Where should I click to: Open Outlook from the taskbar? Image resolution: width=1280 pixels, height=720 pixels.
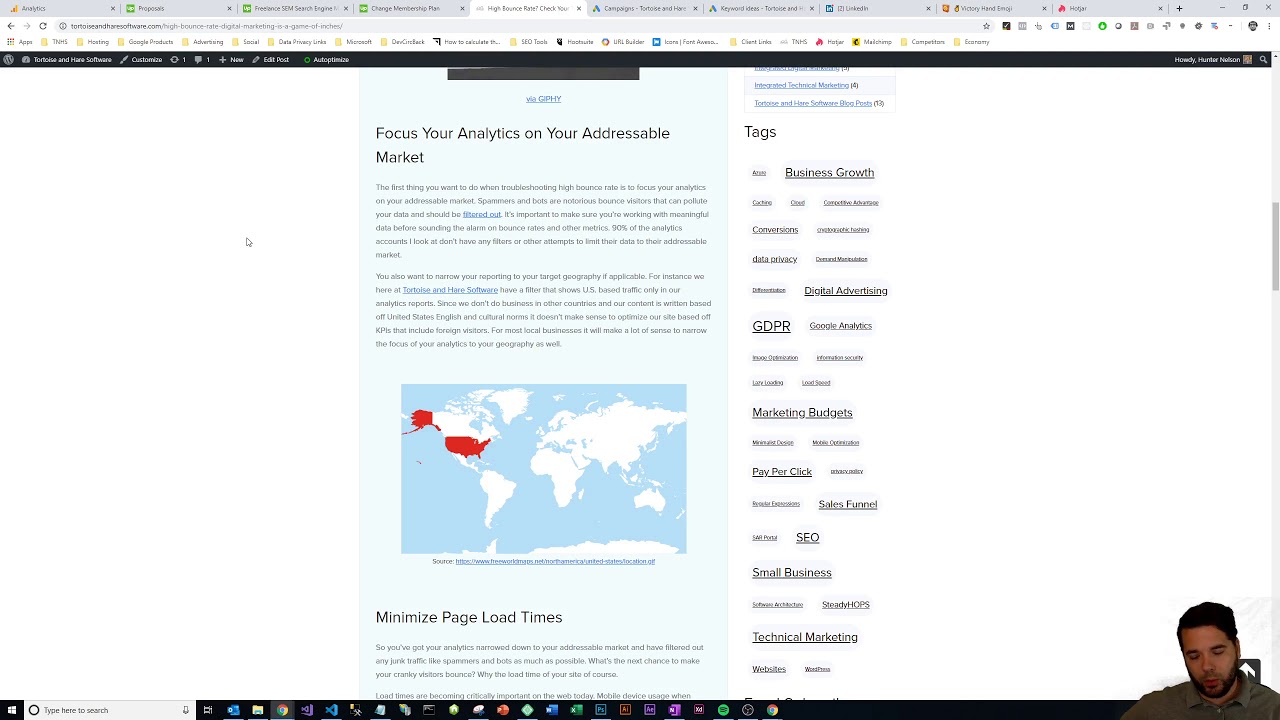point(233,710)
